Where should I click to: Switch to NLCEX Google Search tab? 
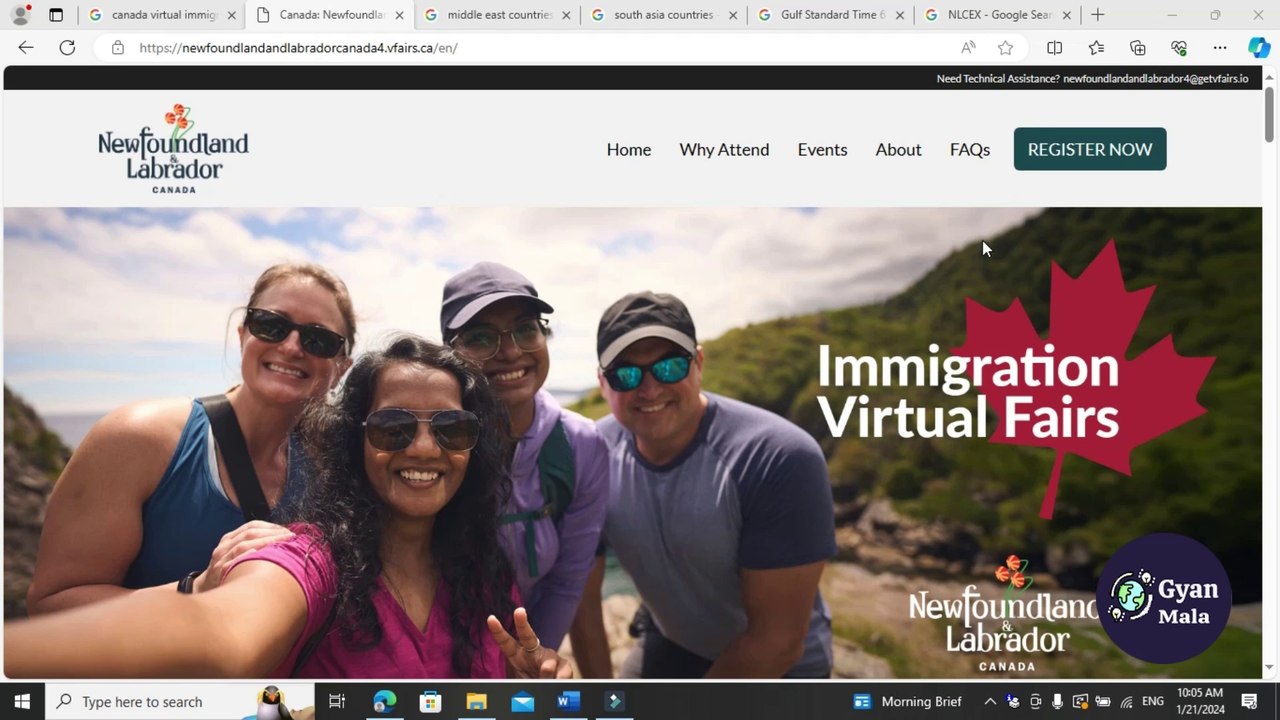coord(997,15)
